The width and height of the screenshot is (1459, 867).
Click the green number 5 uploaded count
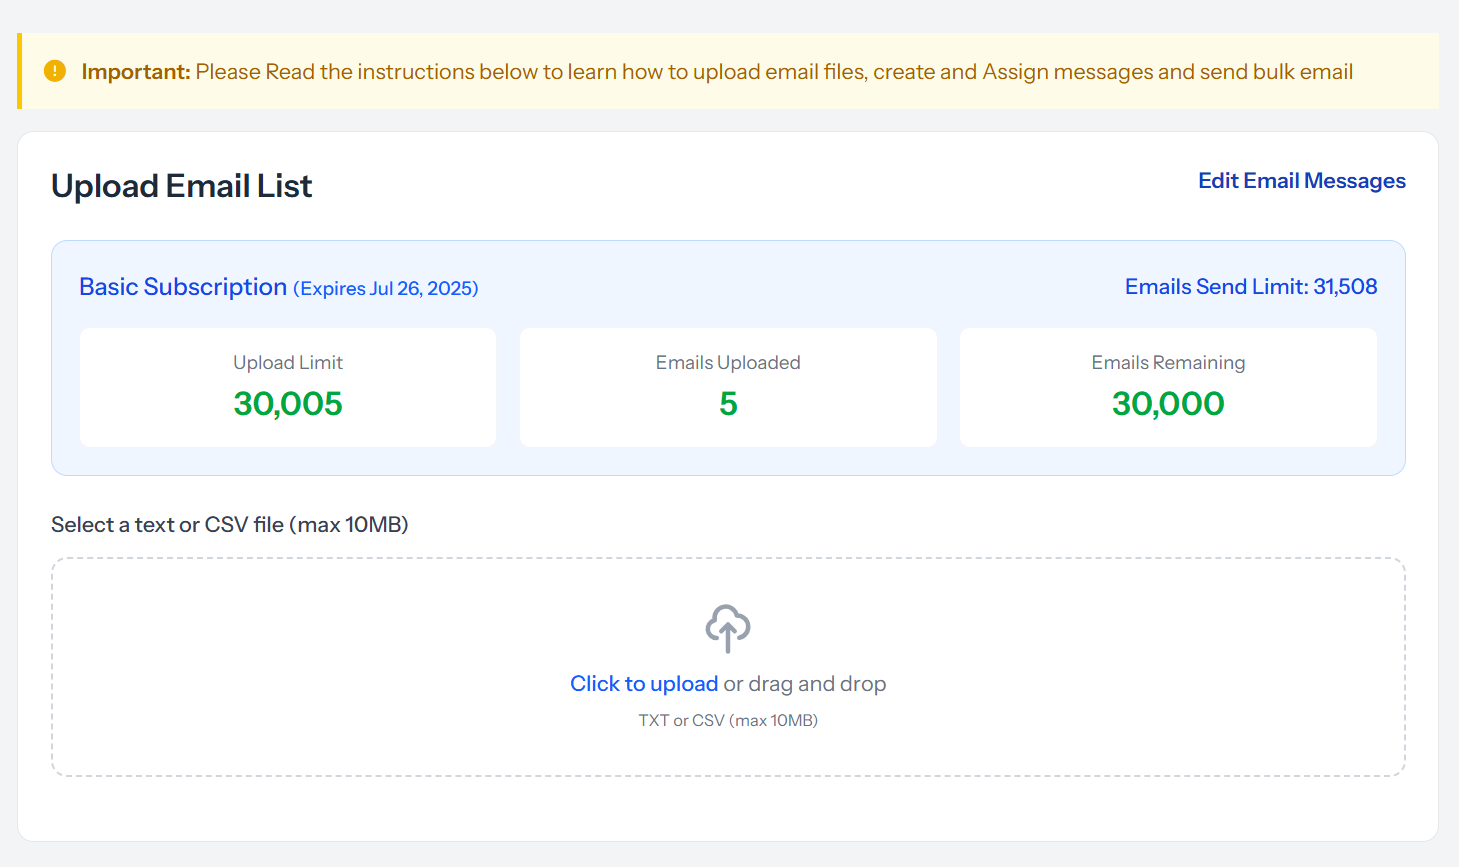728,404
